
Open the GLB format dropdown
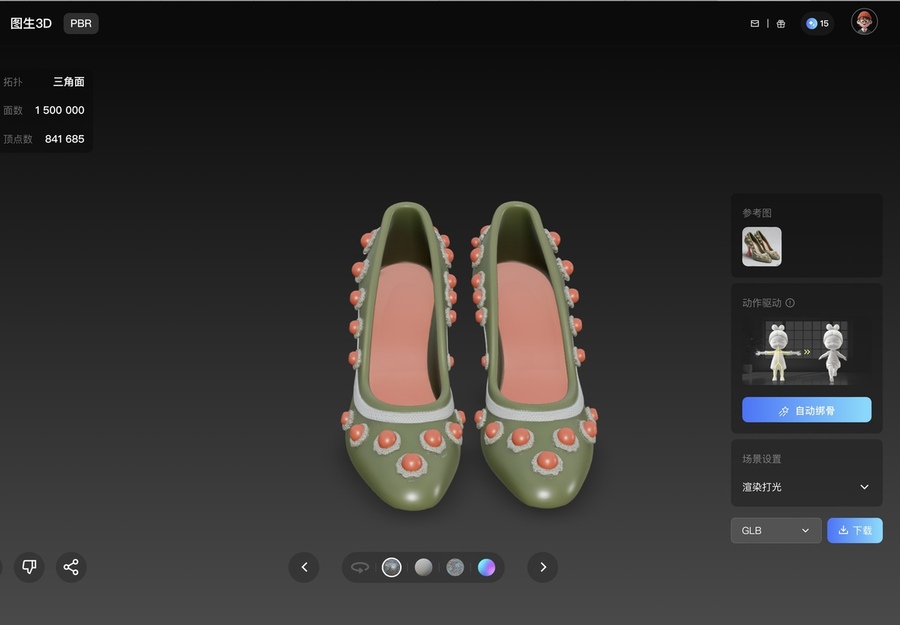coord(776,530)
